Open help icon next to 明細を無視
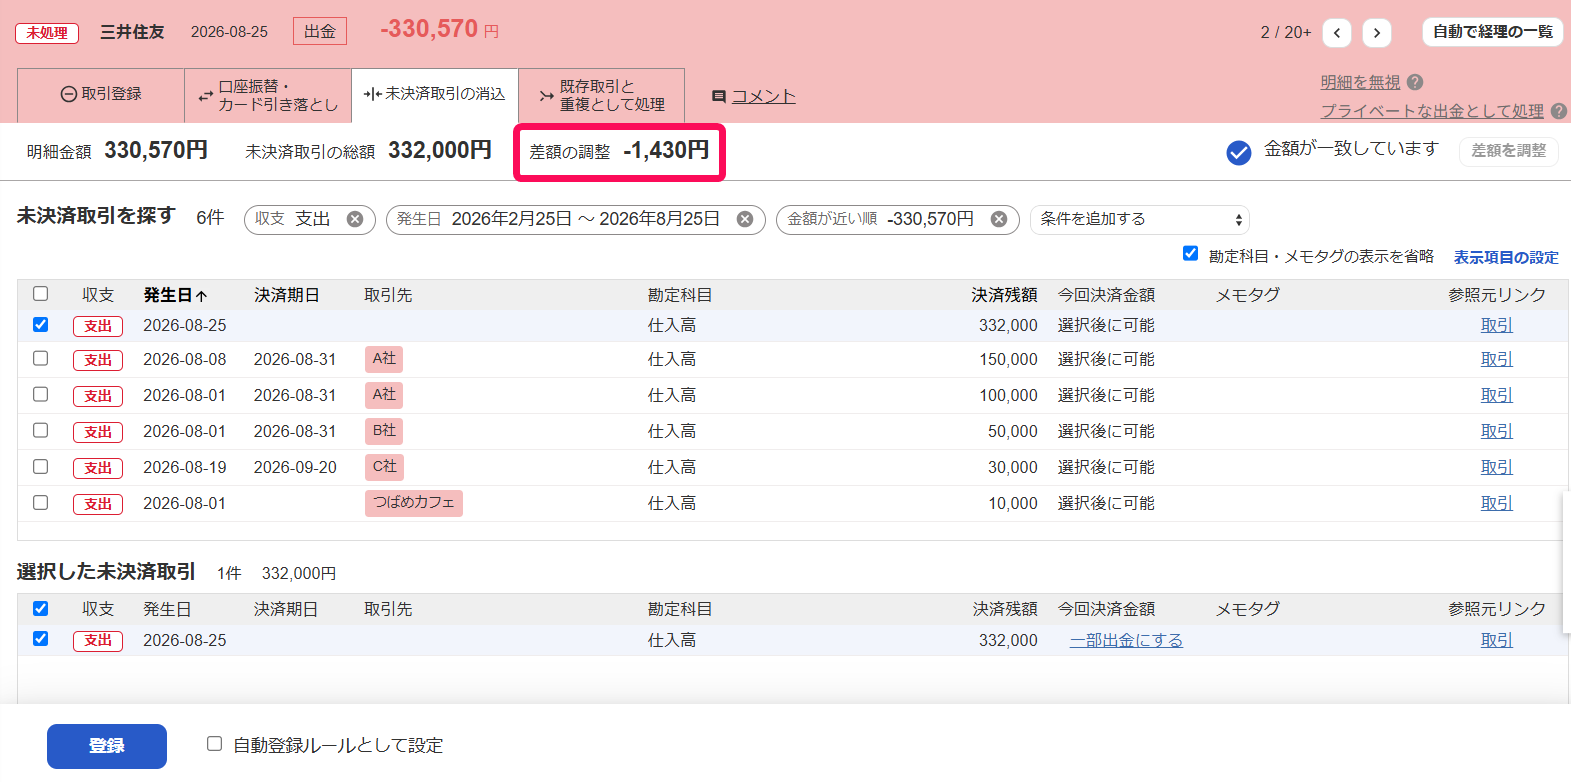 pyautogui.click(x=1415, y=82)
